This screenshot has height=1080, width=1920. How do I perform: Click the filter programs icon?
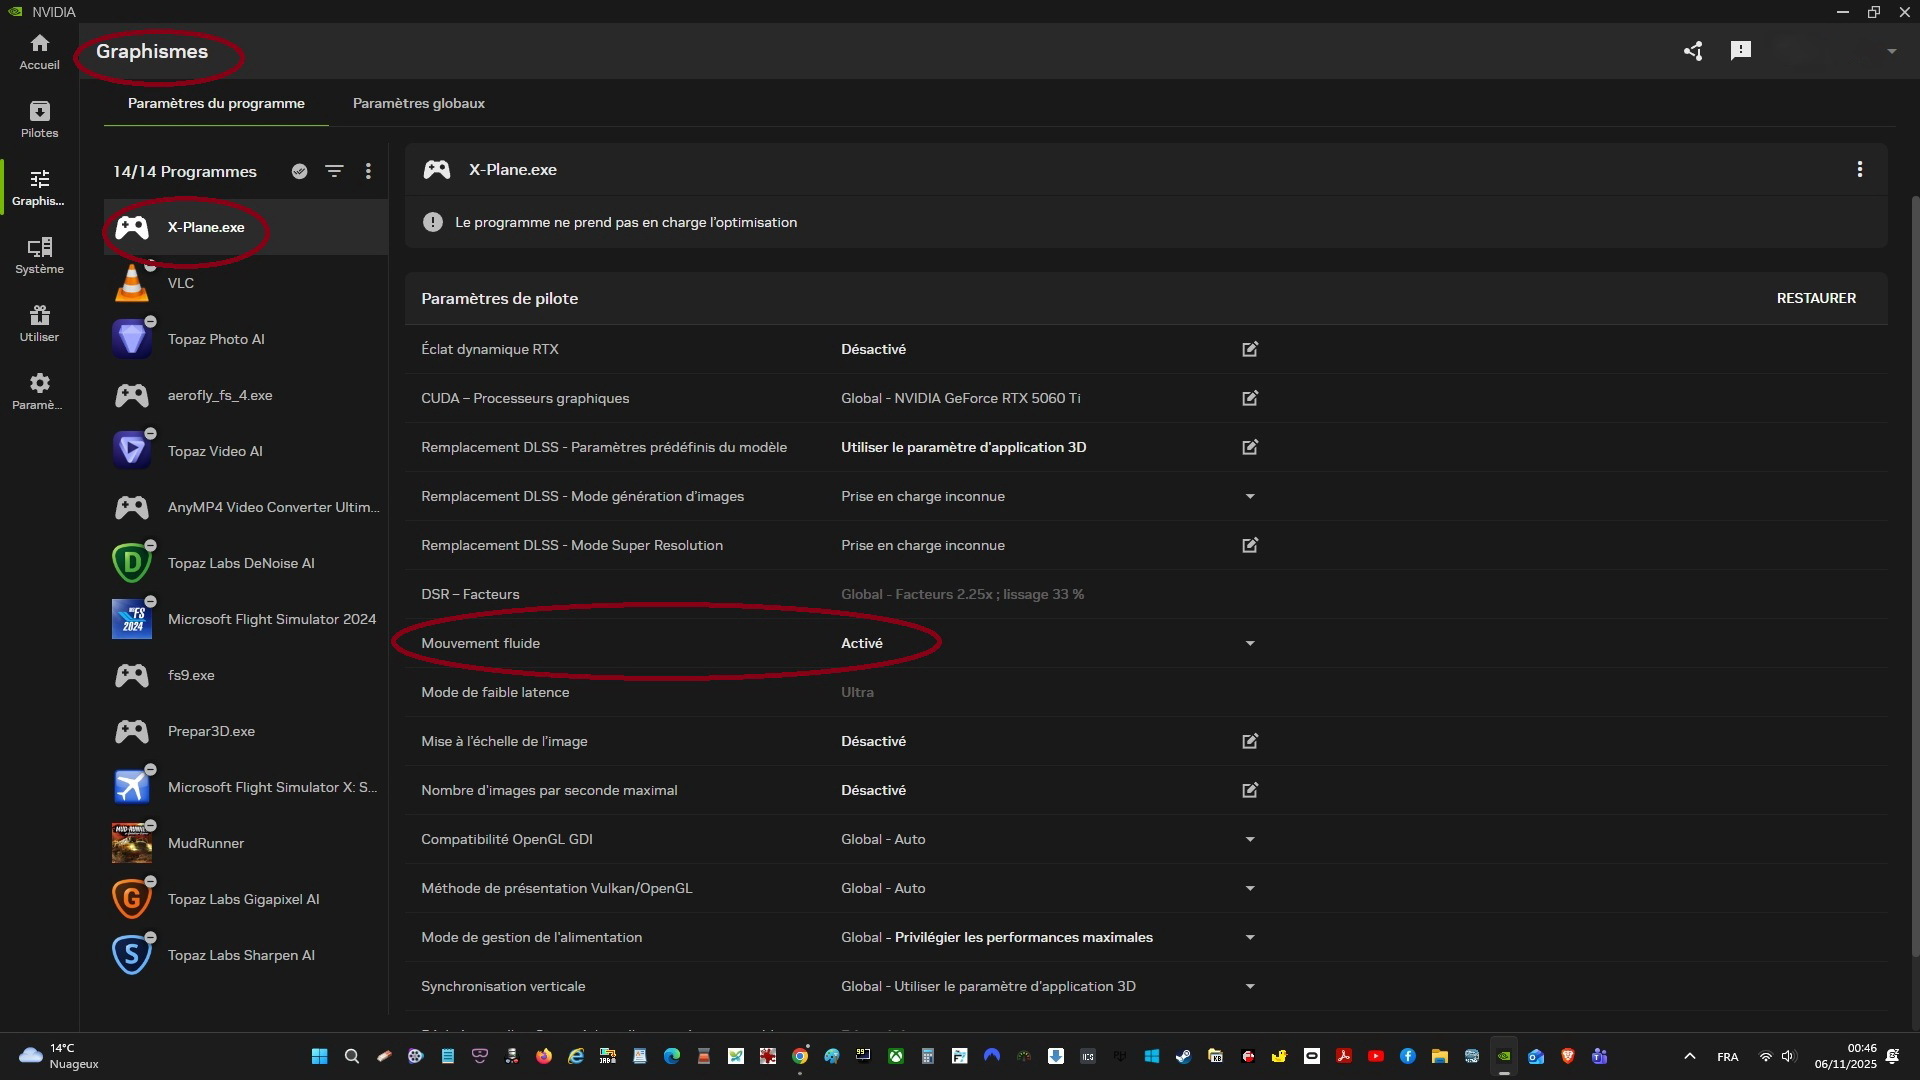coord(334,171)
